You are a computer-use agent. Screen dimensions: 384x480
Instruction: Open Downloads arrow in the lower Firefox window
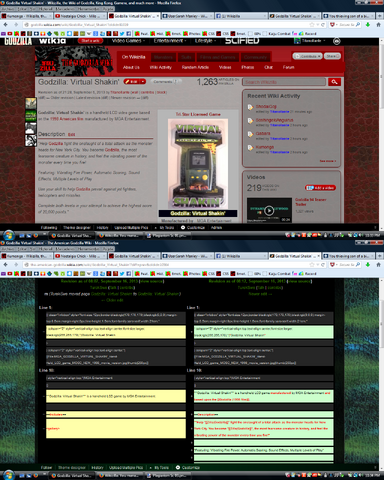click(368, 265)
